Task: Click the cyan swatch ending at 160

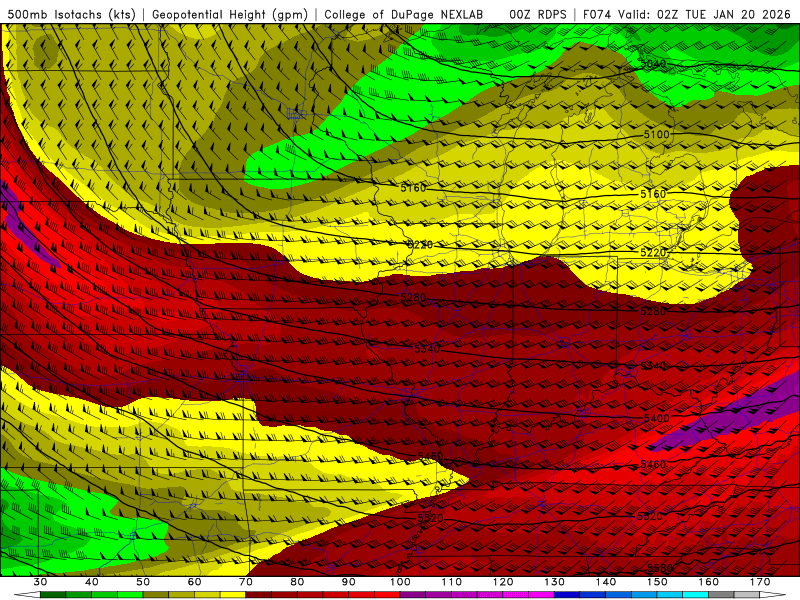Action: coord(696,594)
